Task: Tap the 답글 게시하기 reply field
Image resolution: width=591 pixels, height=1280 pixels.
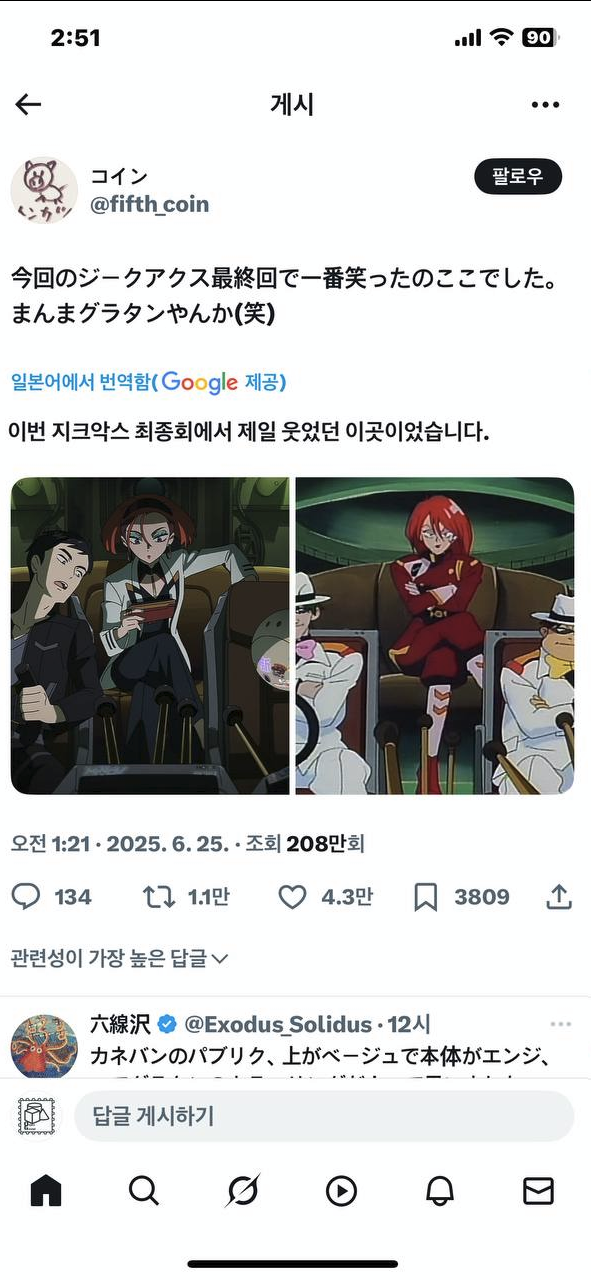Action: pyautogui.click(x=324, y=1116)
